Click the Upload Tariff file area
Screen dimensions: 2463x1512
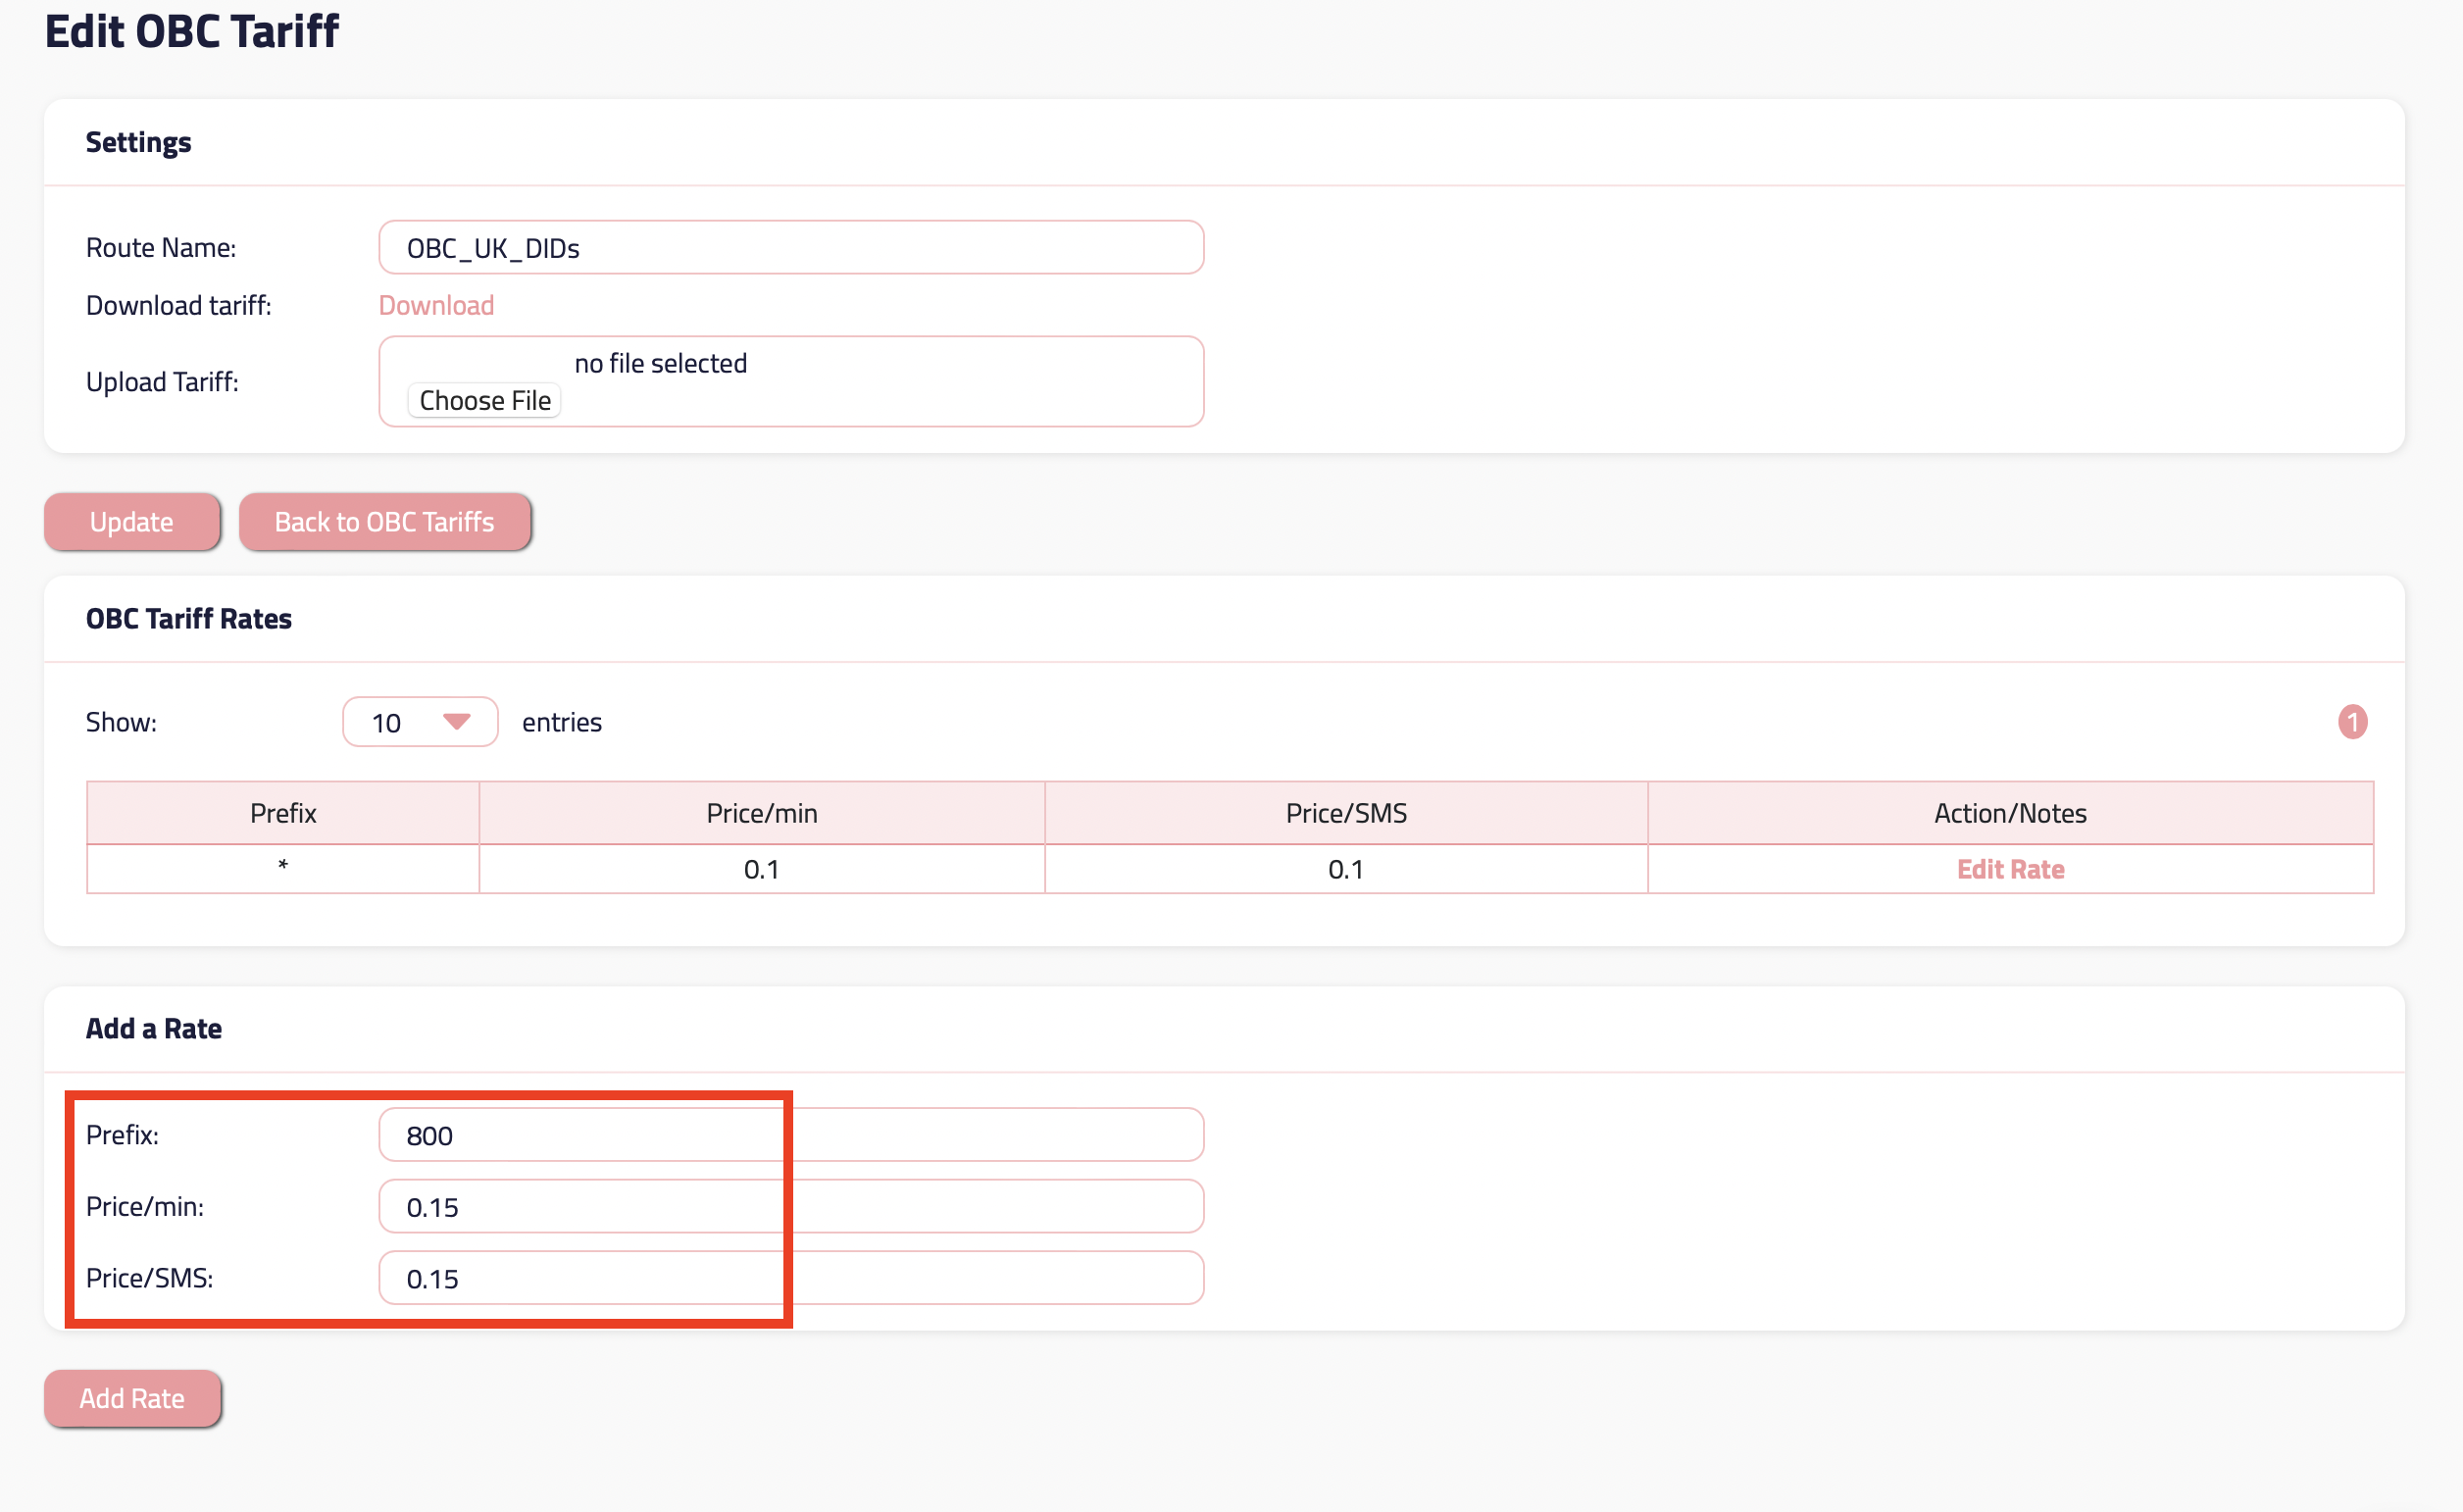[485, 400]
